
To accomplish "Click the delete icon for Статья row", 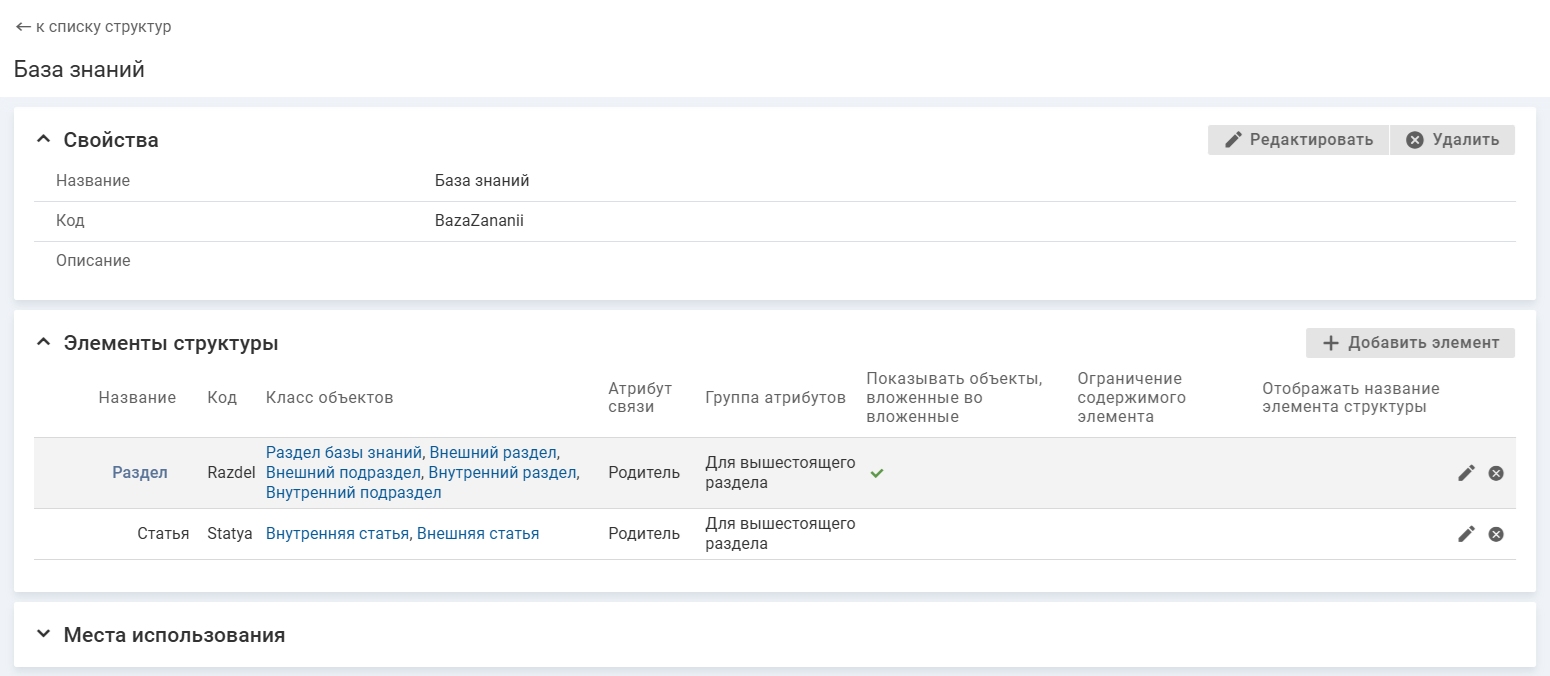I will (x=1496, y=534).
